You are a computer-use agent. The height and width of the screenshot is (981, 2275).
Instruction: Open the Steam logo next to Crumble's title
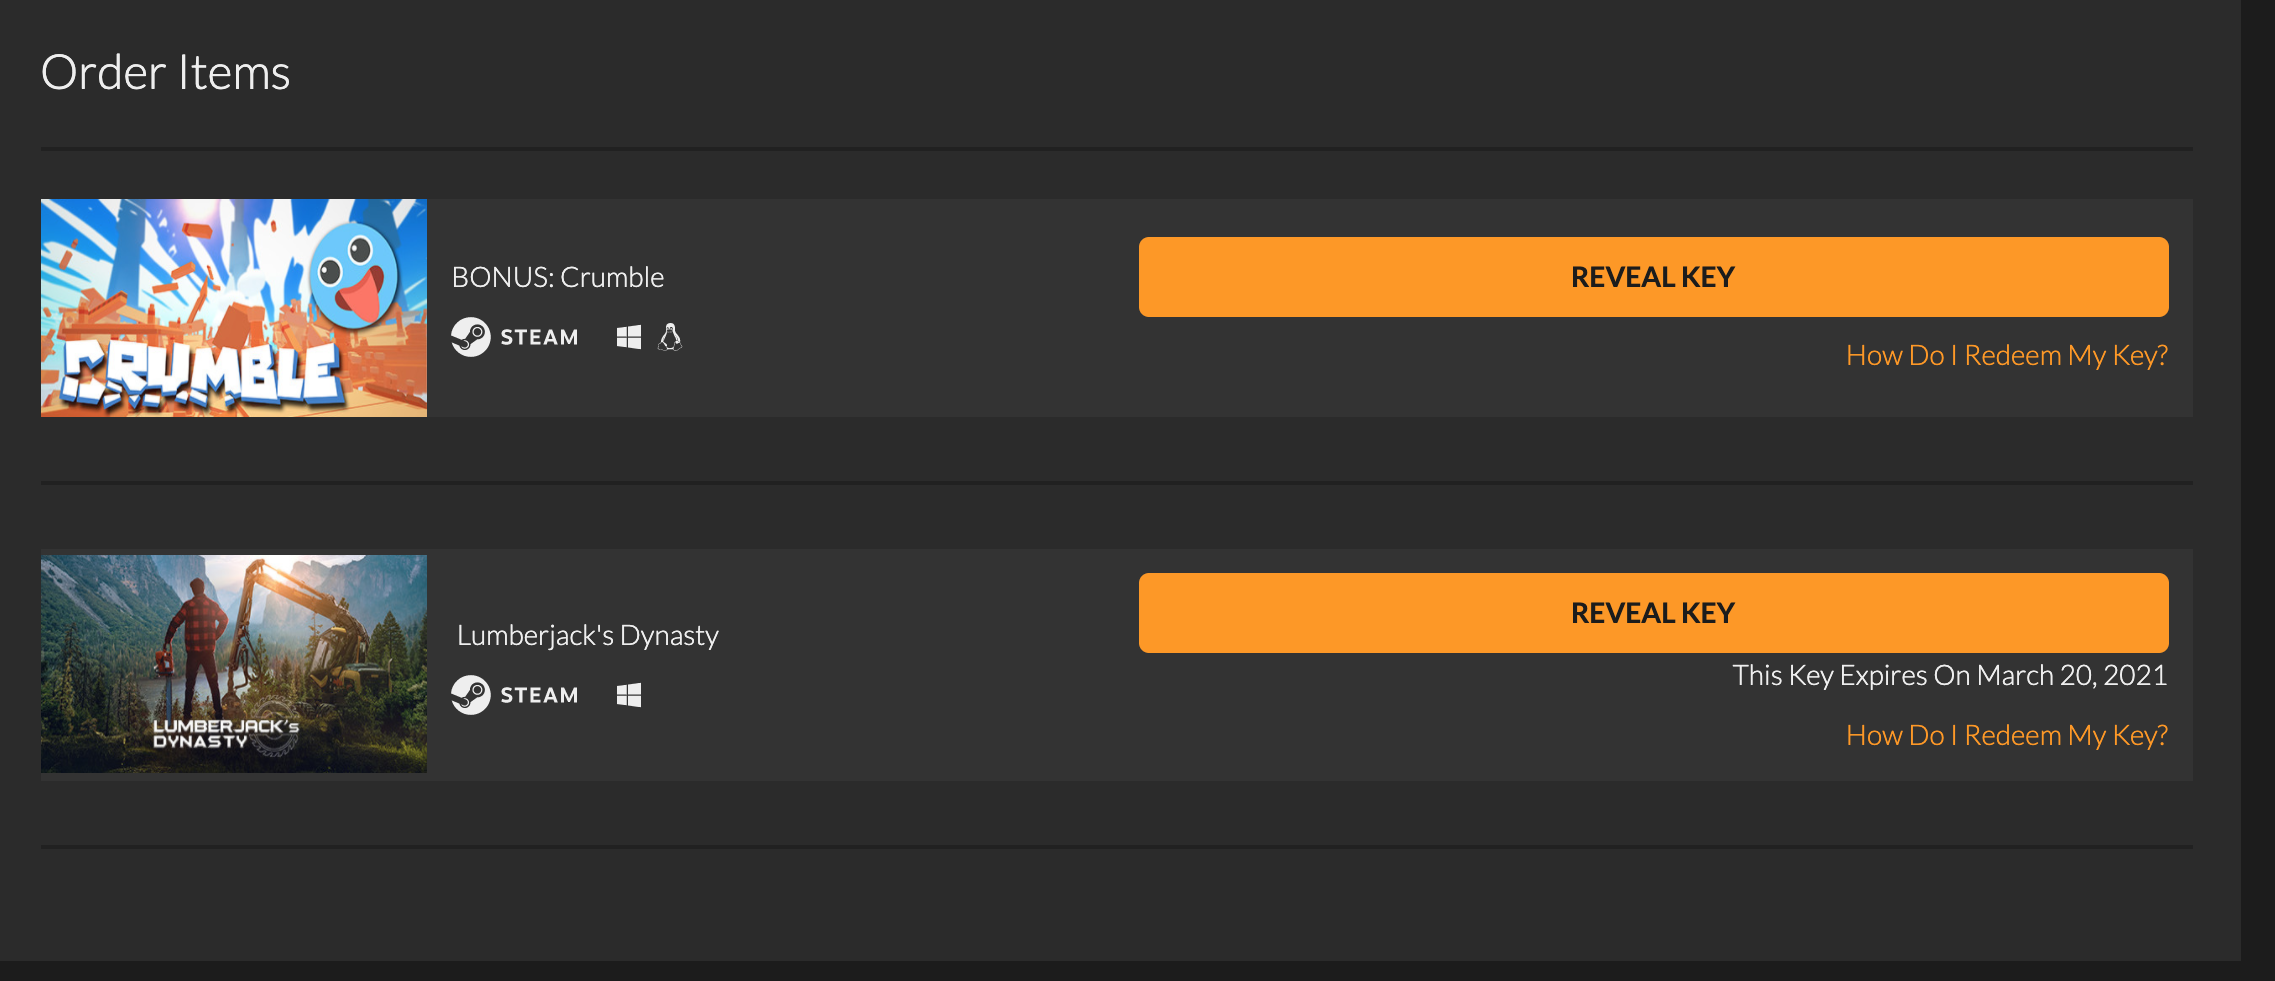tap(473, 337)
